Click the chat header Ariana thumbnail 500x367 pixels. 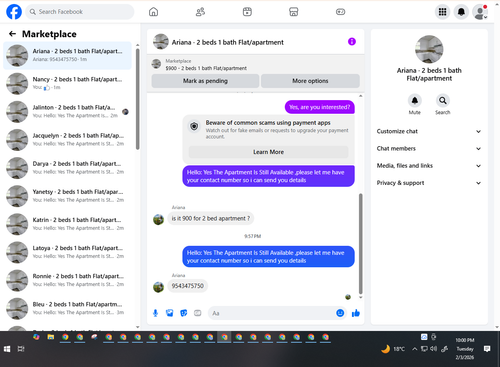click(161, 42)
